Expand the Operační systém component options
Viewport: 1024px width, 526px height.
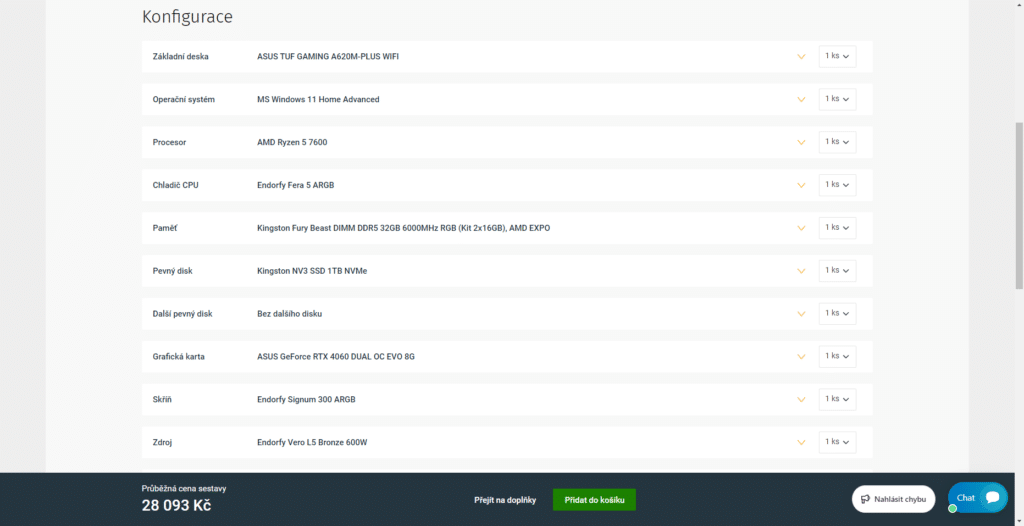coord(801,100)
